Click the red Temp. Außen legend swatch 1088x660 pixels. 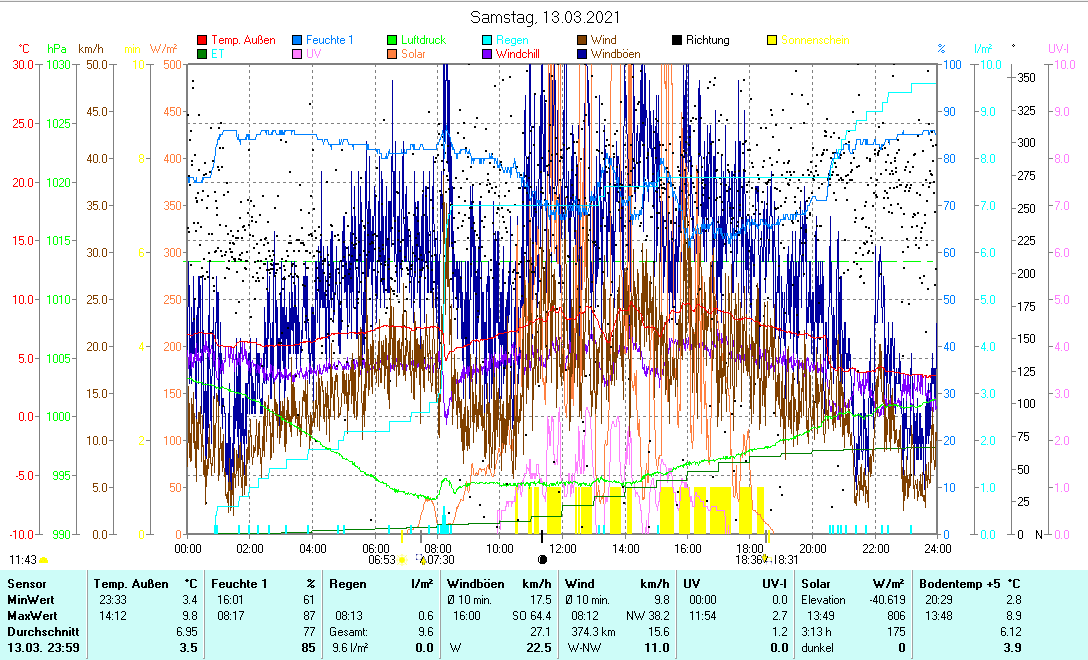pyautogui.click(x=202, y=40)
